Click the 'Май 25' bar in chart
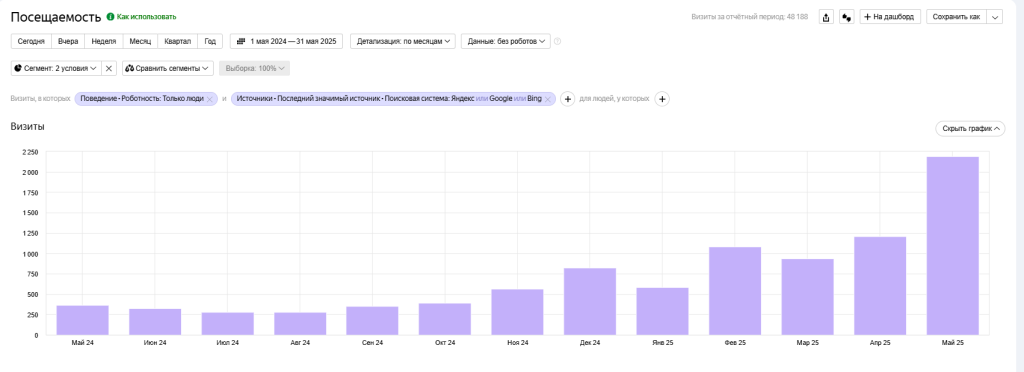1024x372 pixels. [952, 246]
